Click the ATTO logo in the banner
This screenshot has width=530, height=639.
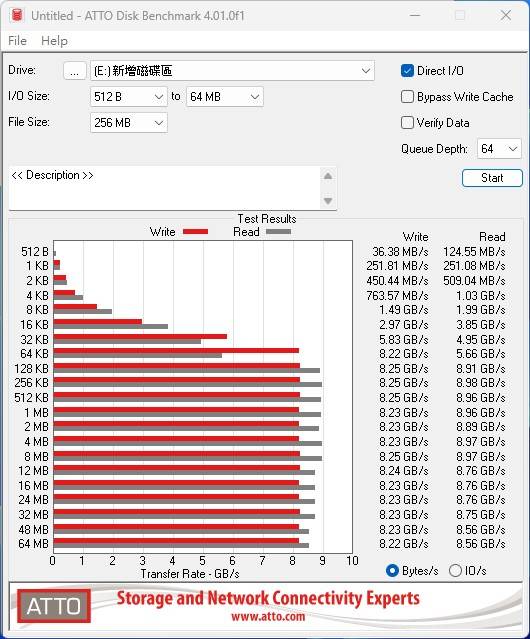click(54, 606)
